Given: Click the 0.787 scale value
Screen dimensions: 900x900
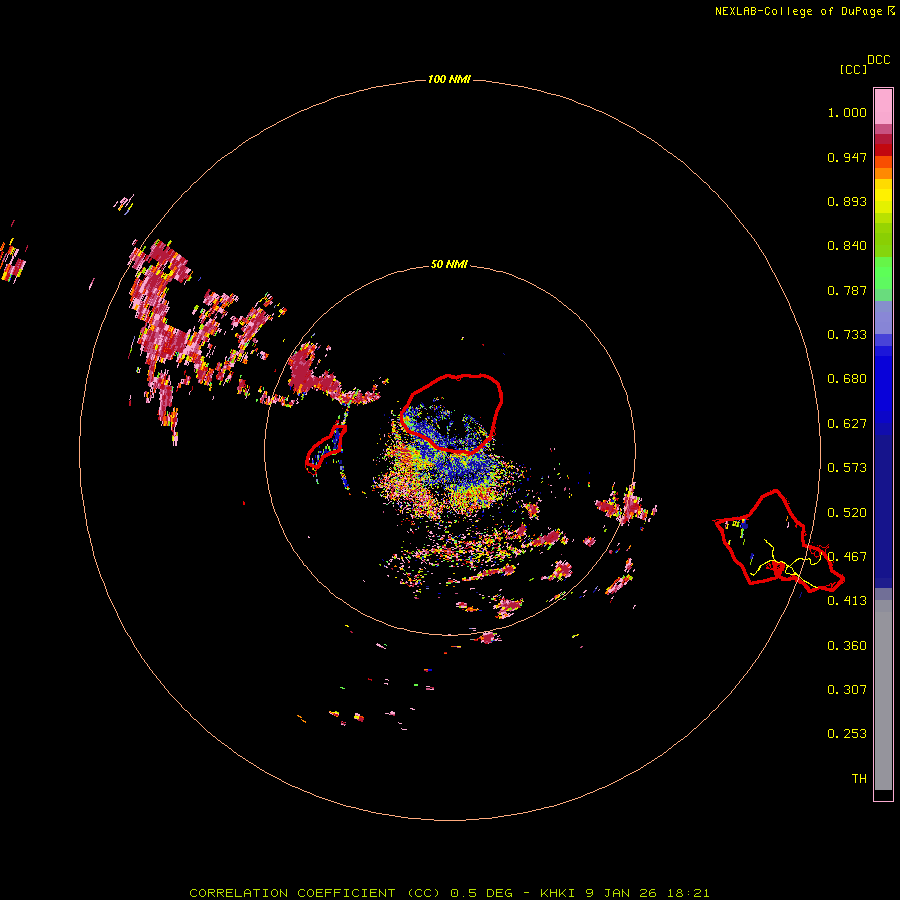Looking at the screenshot, I should (x=847, y=290).
